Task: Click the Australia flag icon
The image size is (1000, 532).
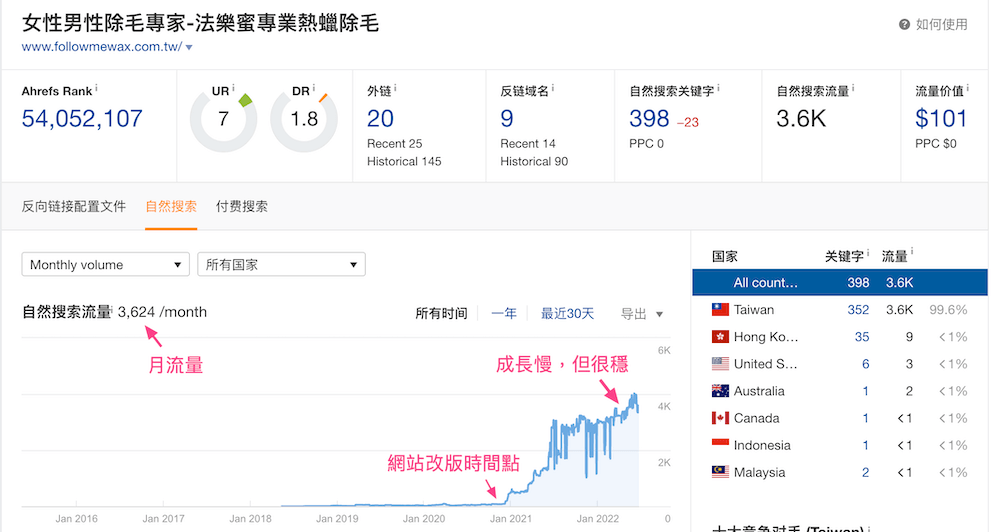Action: click(720, 391)
